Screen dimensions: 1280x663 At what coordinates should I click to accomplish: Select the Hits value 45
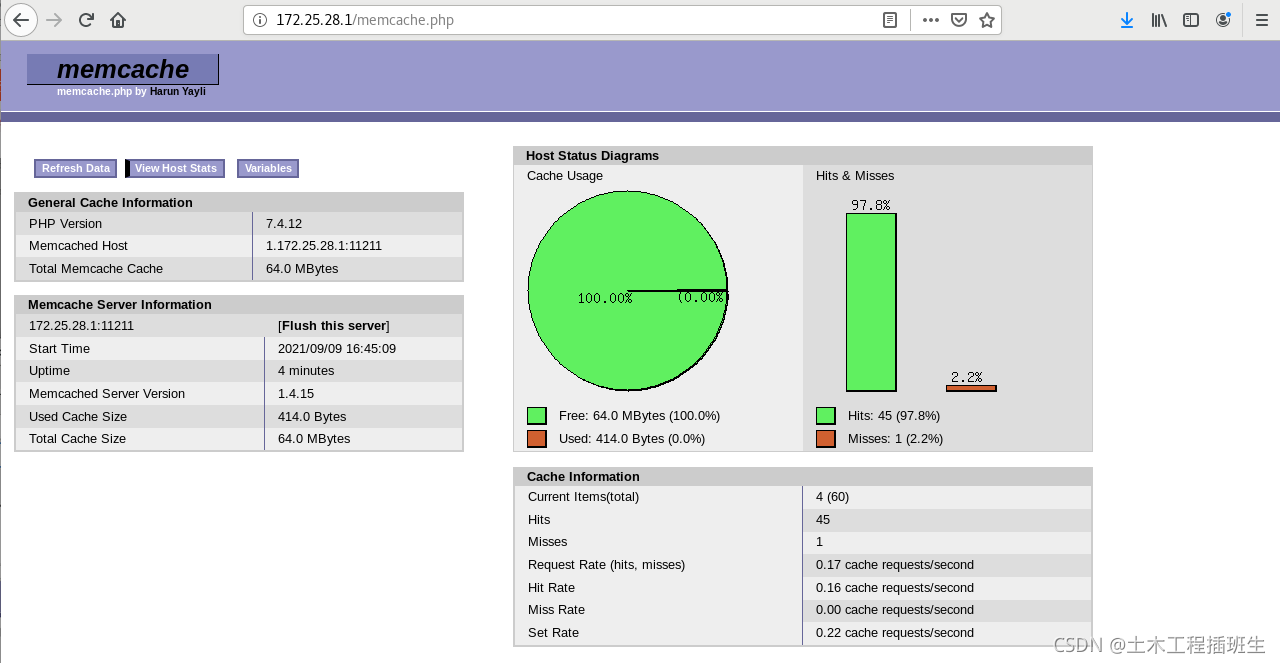823,520
